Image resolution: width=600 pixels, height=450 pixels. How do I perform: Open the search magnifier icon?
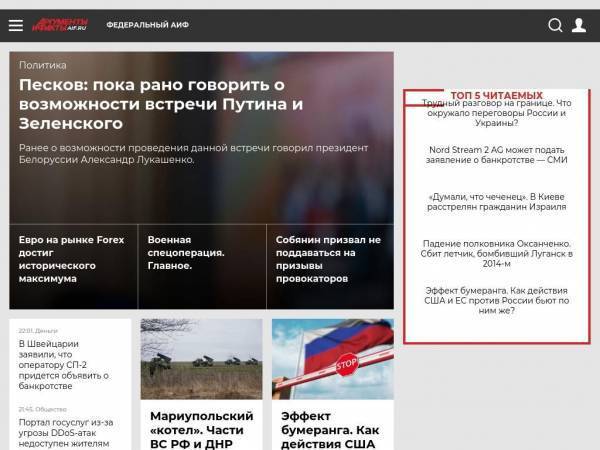555,25
